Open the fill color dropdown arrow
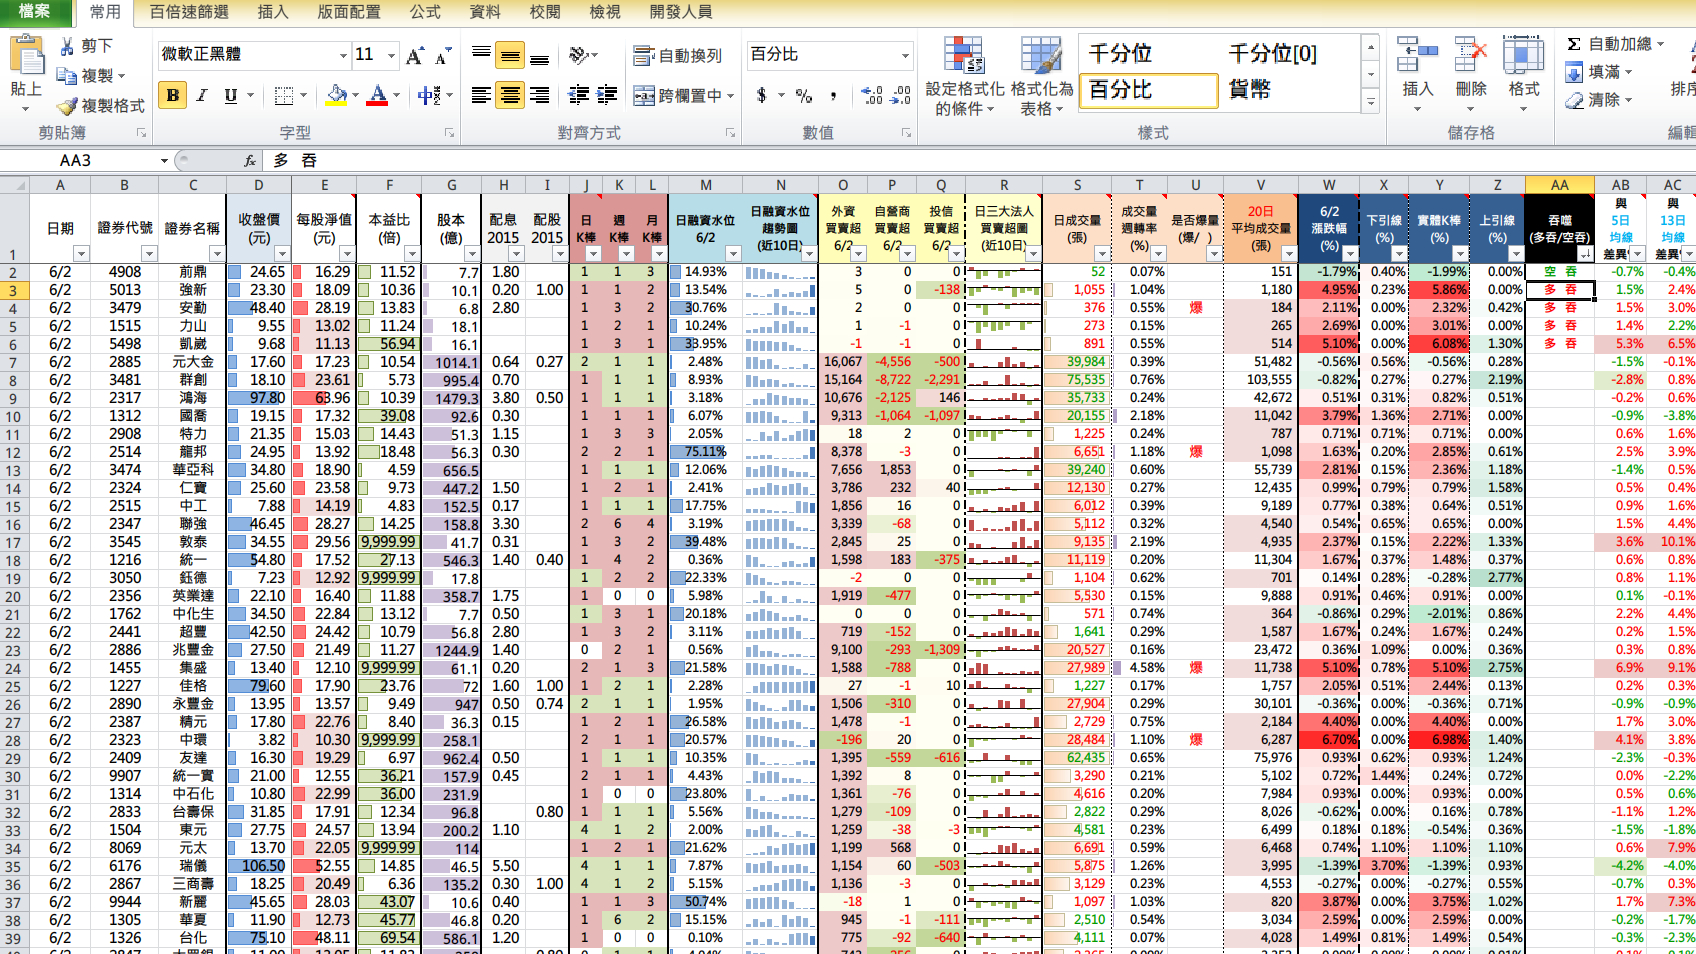 (x=356, y=95)
